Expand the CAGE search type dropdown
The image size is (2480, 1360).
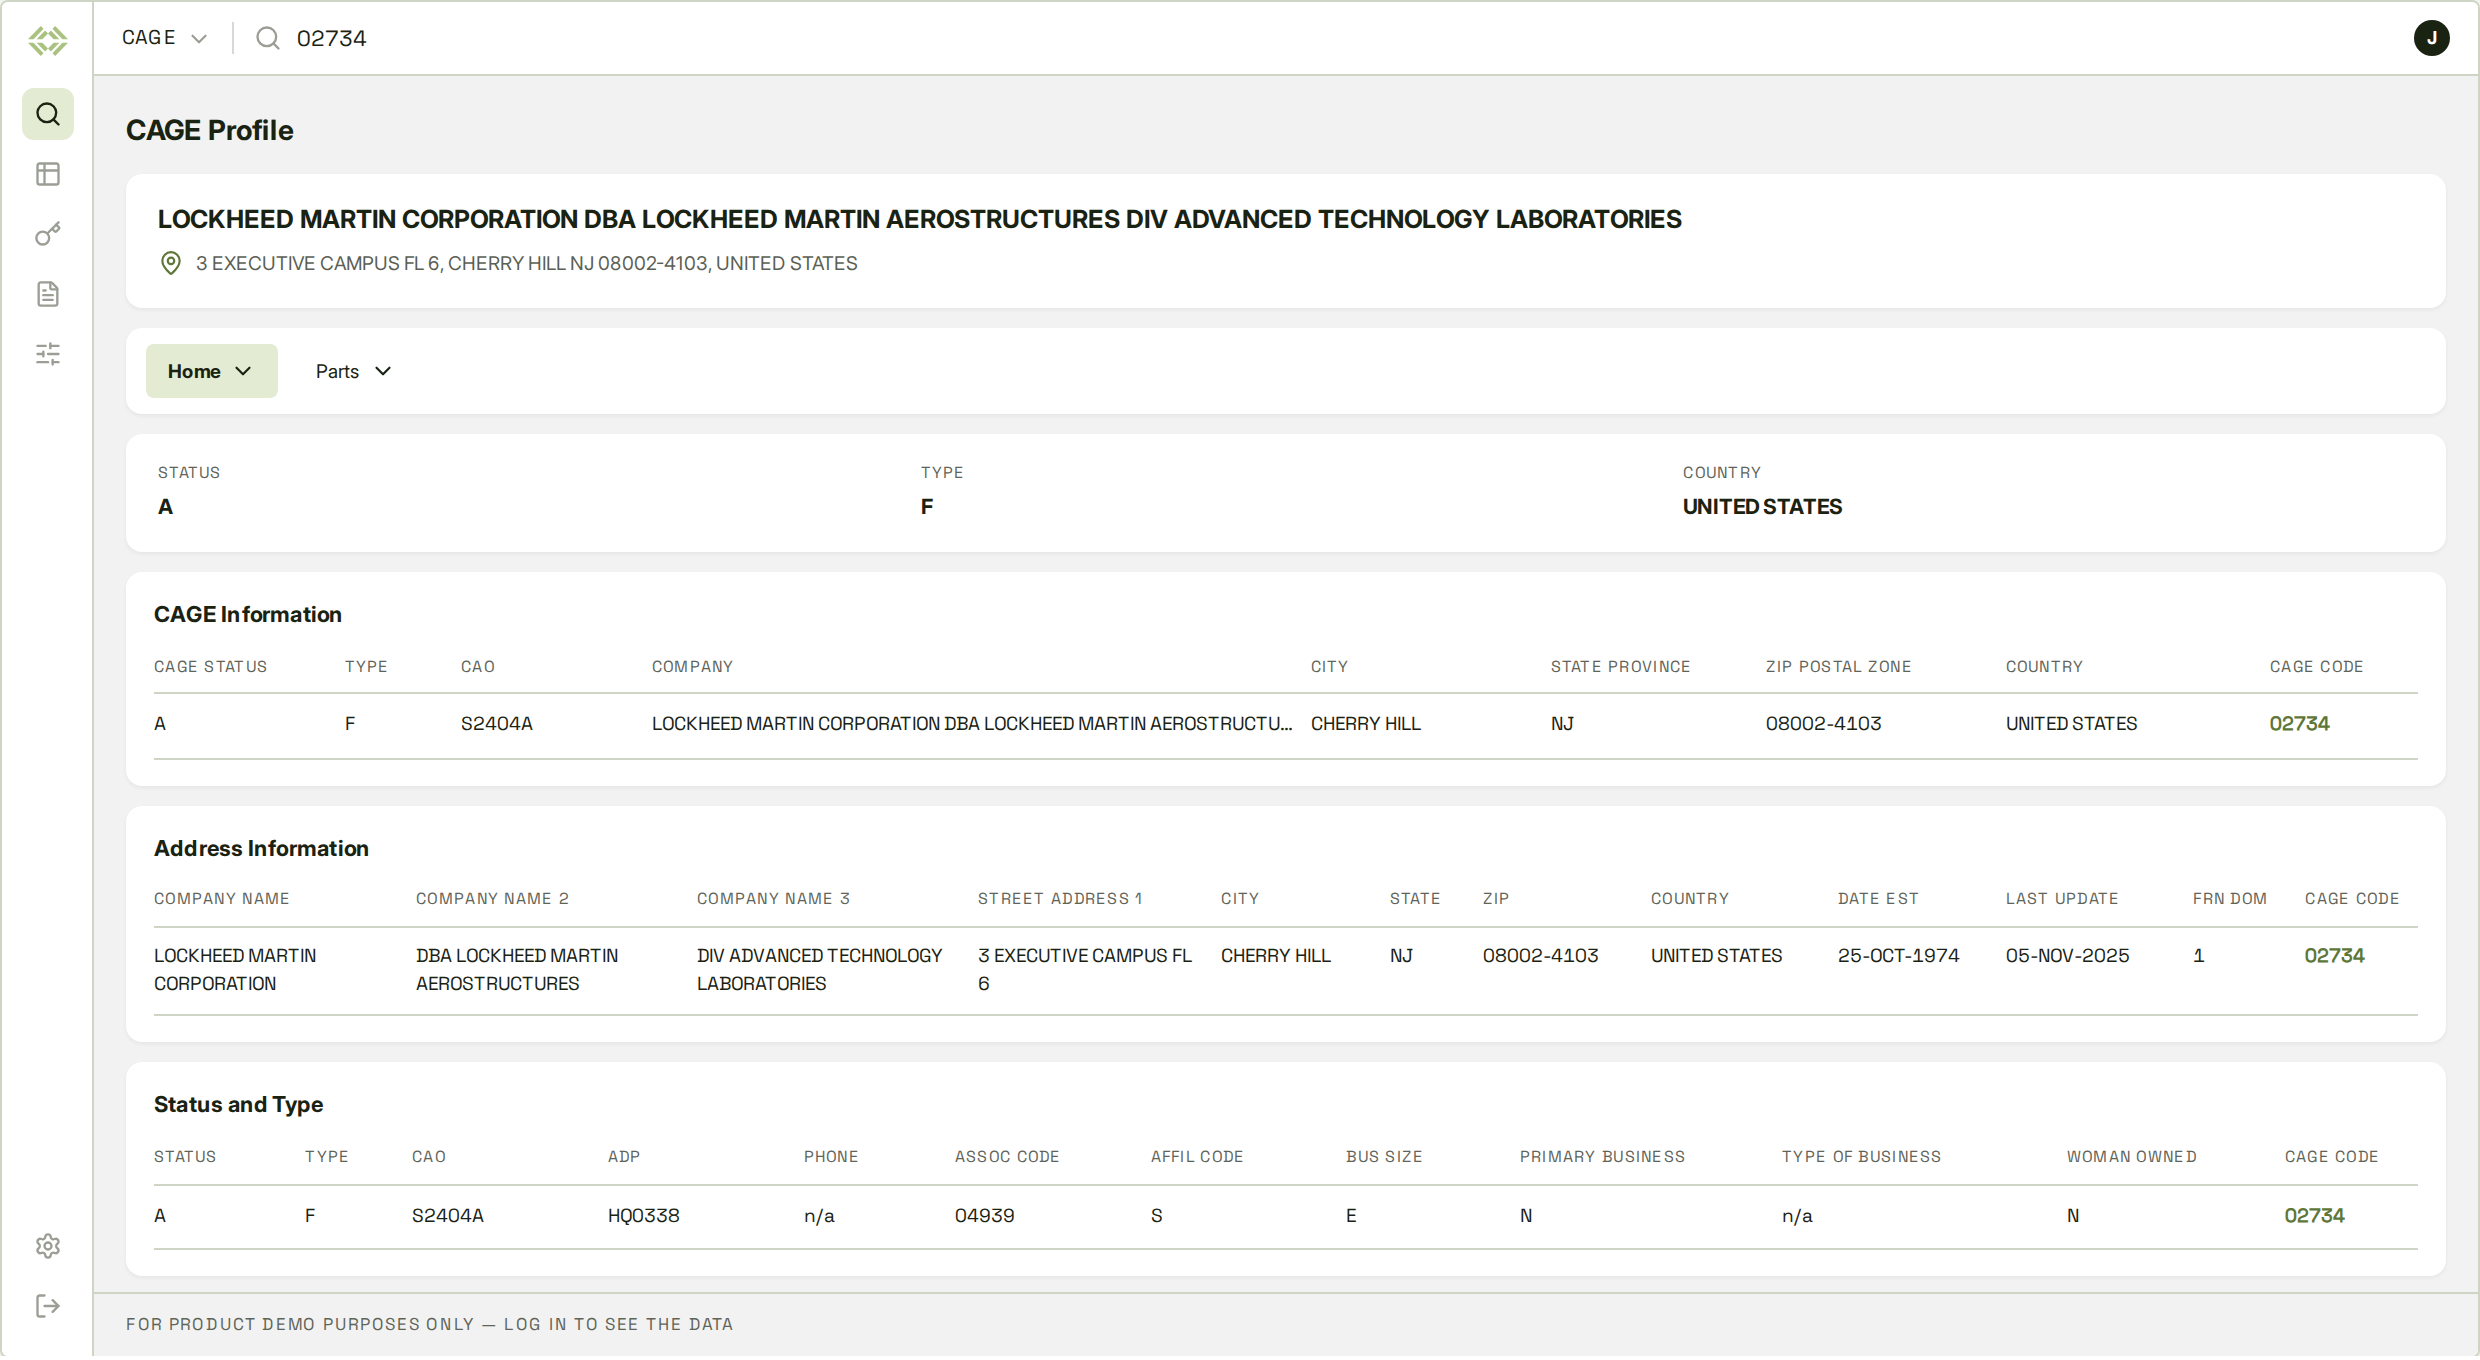pyautogui.click(x=165, y=38)
